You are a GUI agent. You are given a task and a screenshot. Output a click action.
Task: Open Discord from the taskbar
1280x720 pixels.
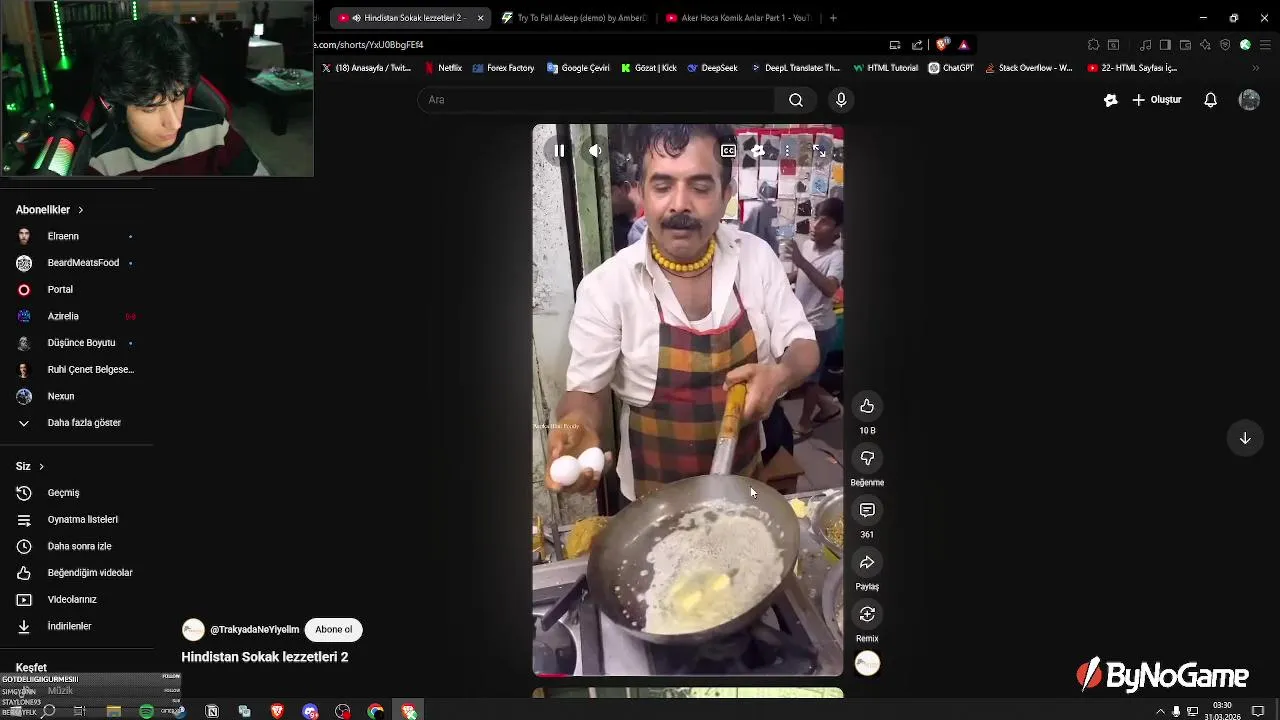click(310, 711)
